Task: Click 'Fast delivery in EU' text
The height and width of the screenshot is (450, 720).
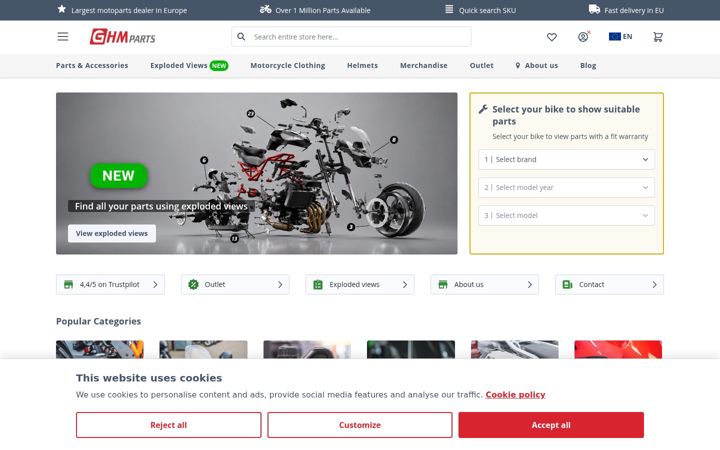Action: click(634, 10)
